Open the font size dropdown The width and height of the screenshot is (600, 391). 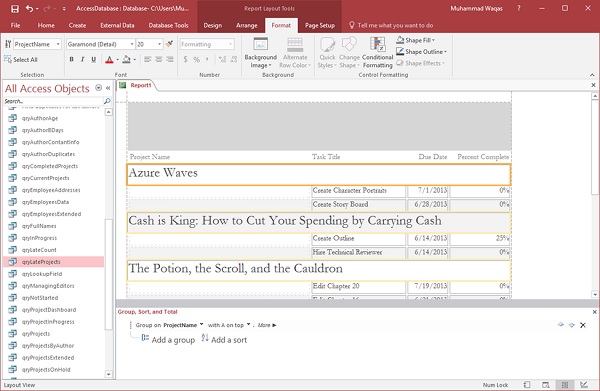click(x=160, y=44)
